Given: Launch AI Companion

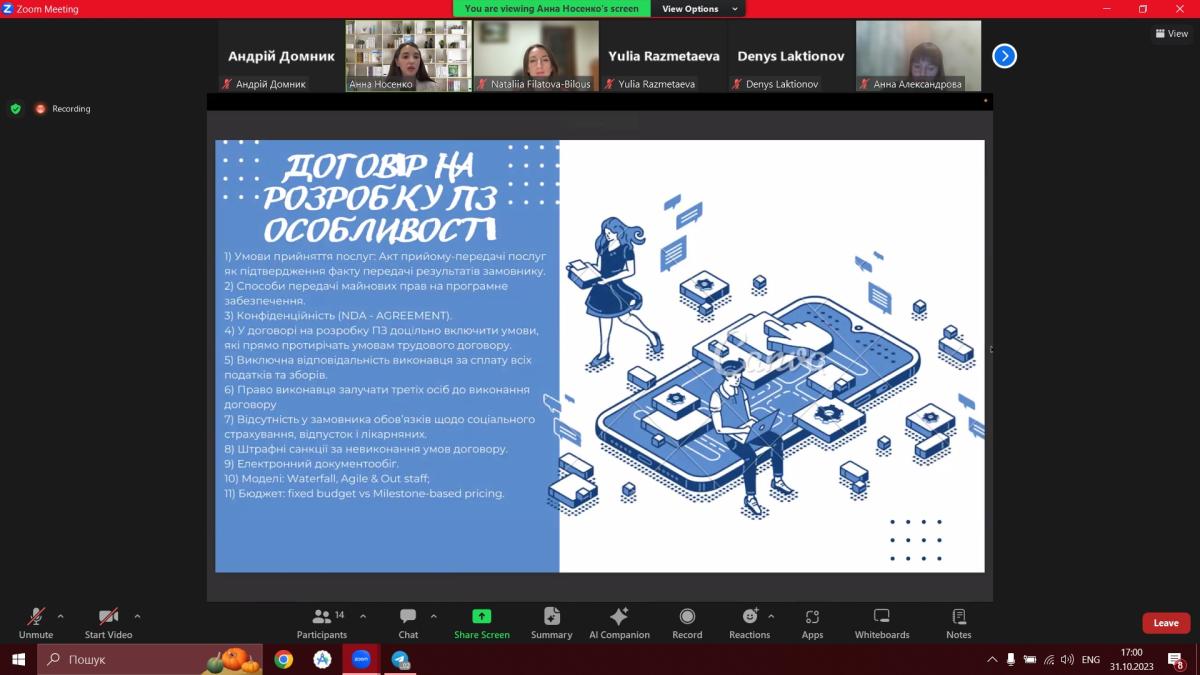Looking at the screenshot, I should click(x=619, y=622).
